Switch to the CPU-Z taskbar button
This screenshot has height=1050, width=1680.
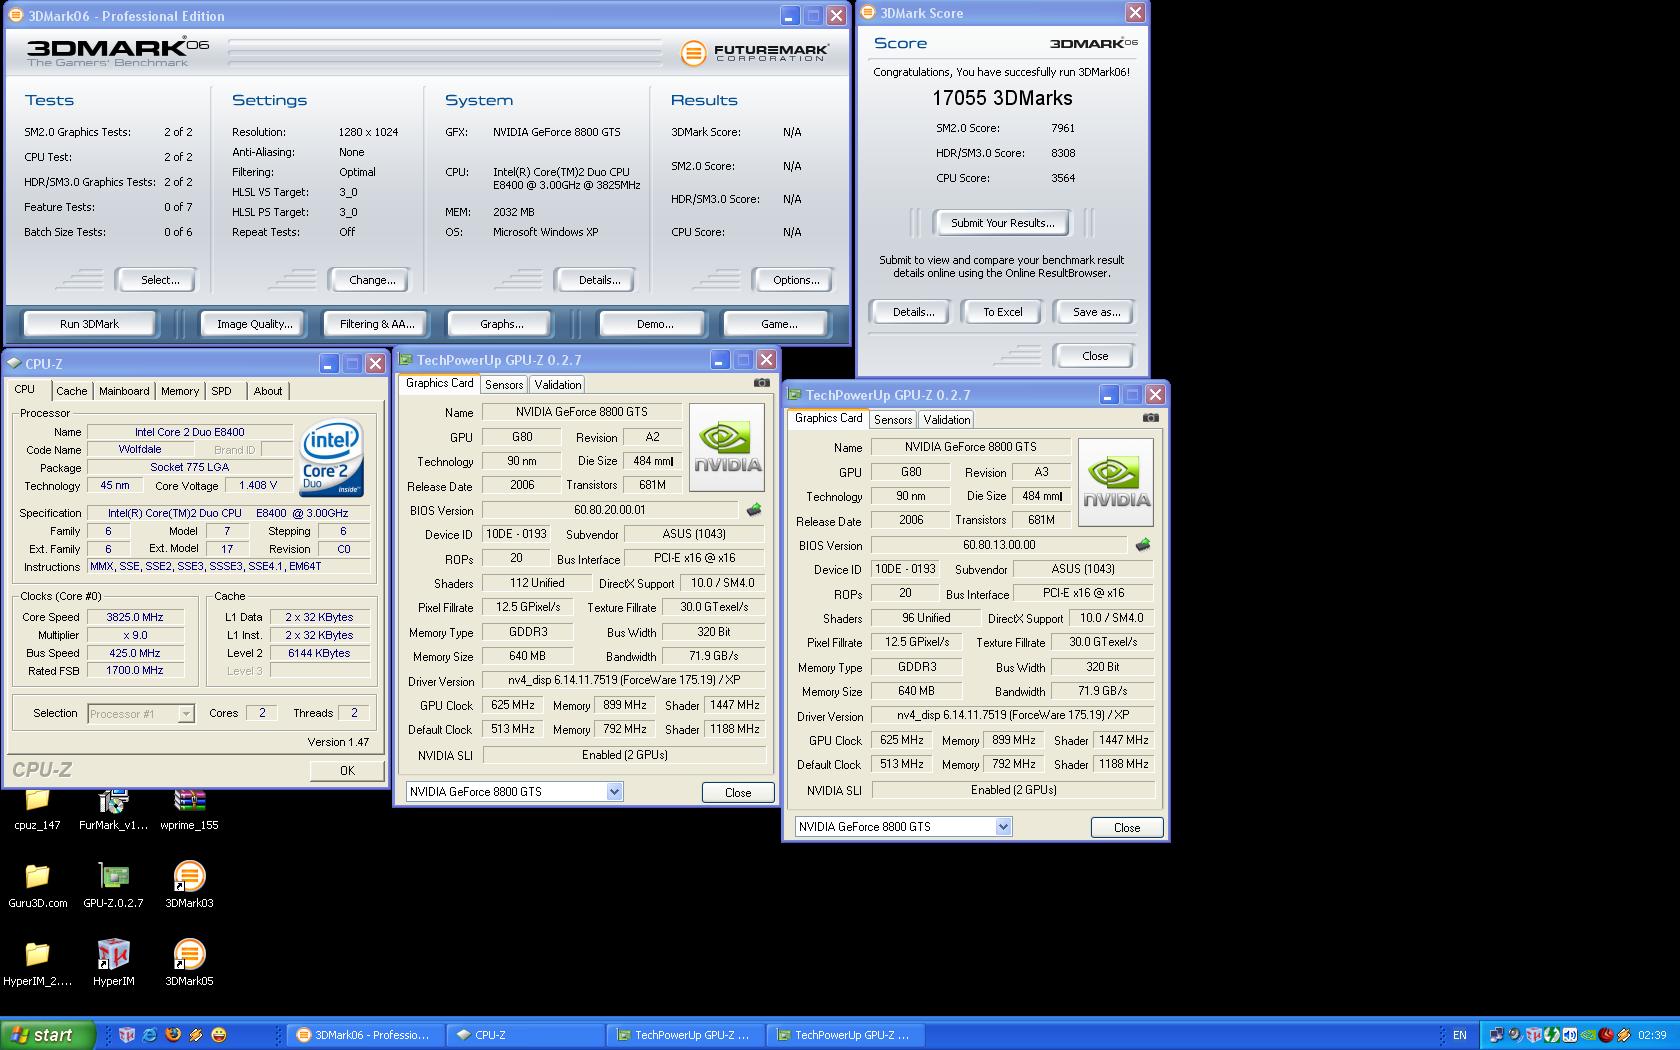point(526,1035)
